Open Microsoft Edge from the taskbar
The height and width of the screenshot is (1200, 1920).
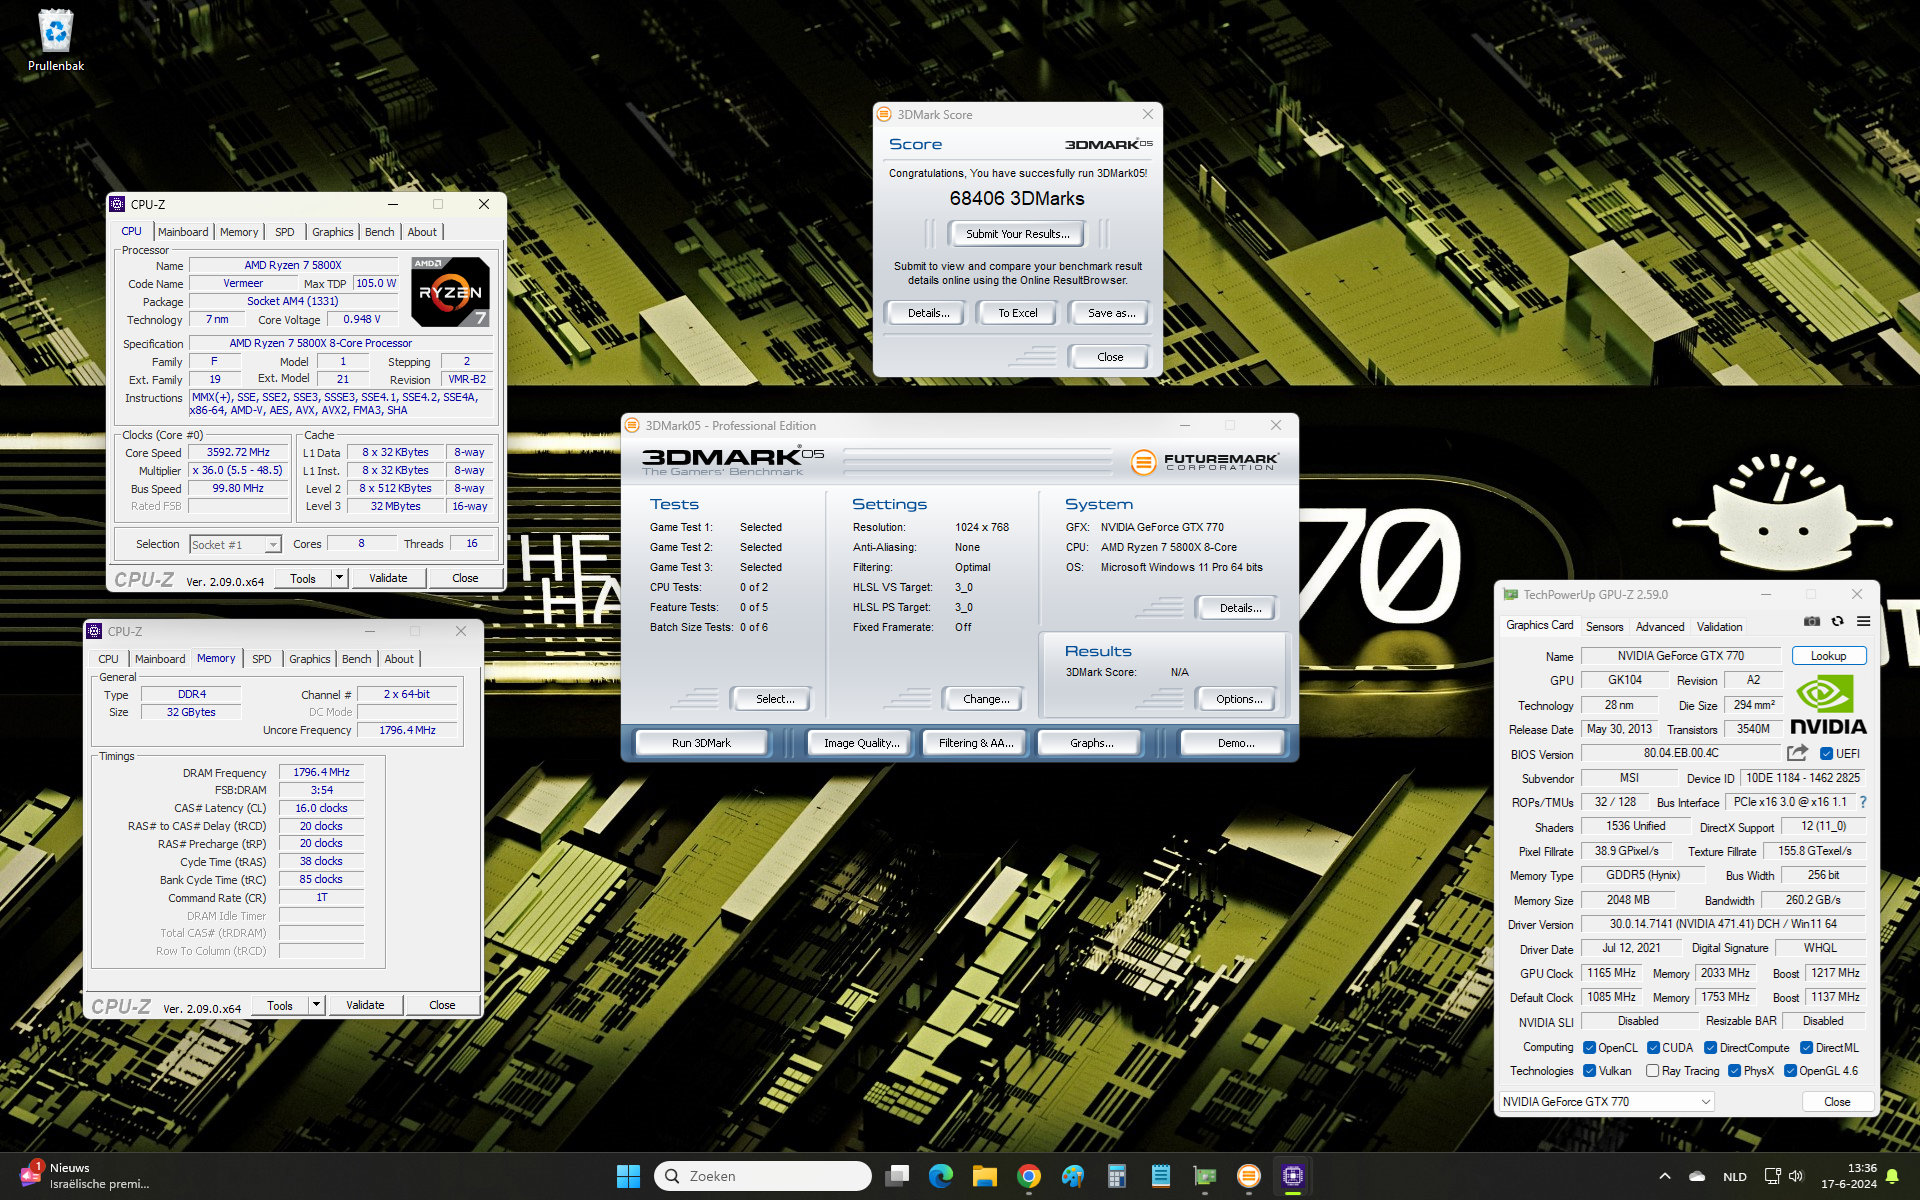pos(941,1176)
